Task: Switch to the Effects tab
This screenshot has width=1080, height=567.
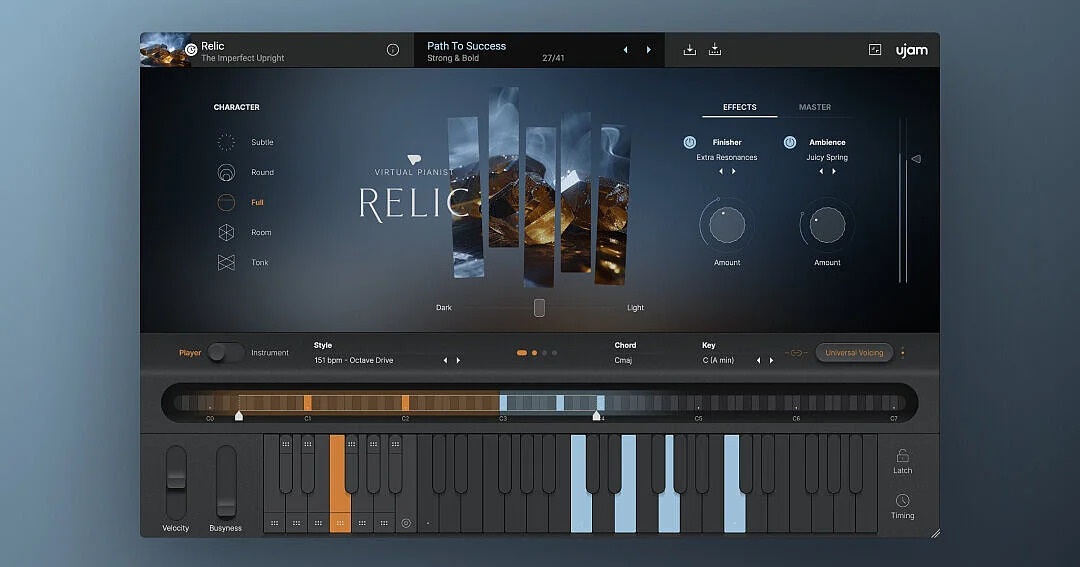Action: [x=740, y=107]
